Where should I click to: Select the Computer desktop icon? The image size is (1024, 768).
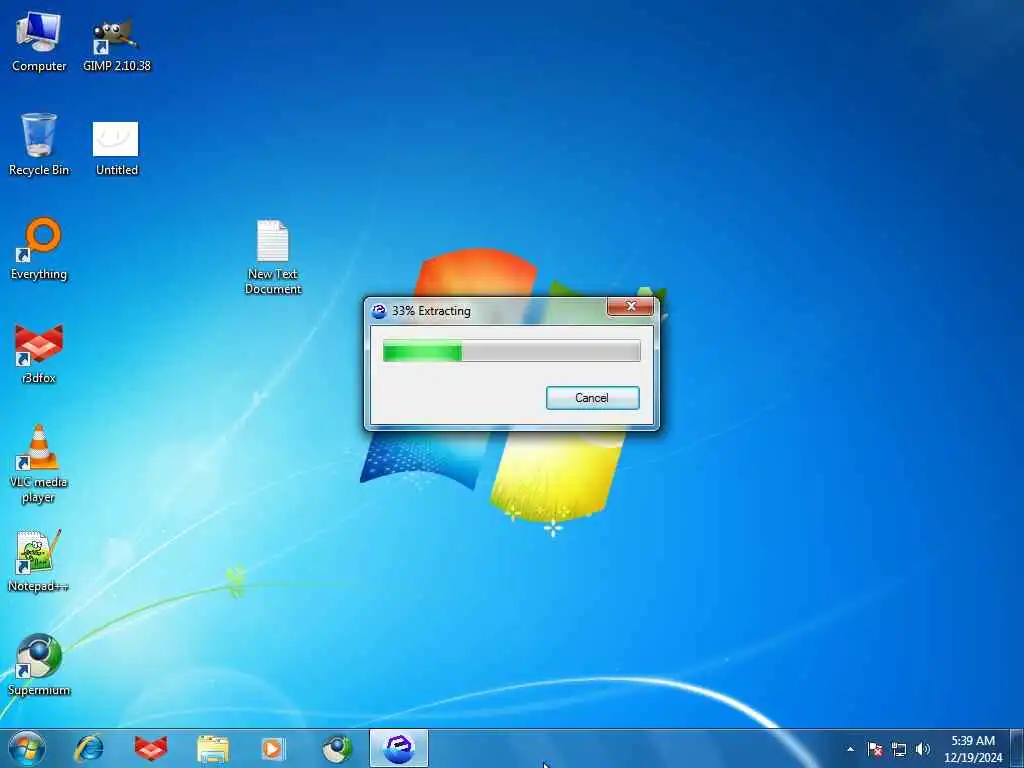click(39, 40)
